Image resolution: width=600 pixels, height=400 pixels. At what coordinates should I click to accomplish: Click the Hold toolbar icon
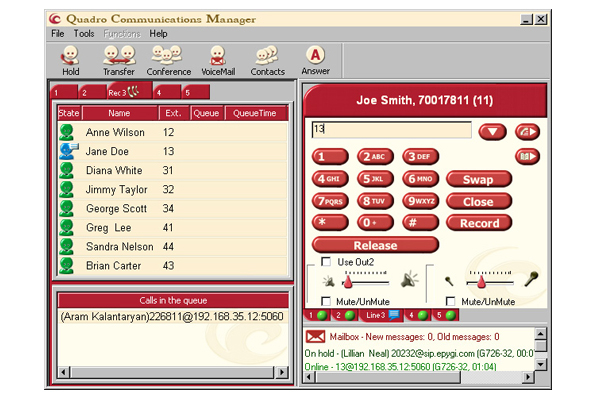[71, 60]
